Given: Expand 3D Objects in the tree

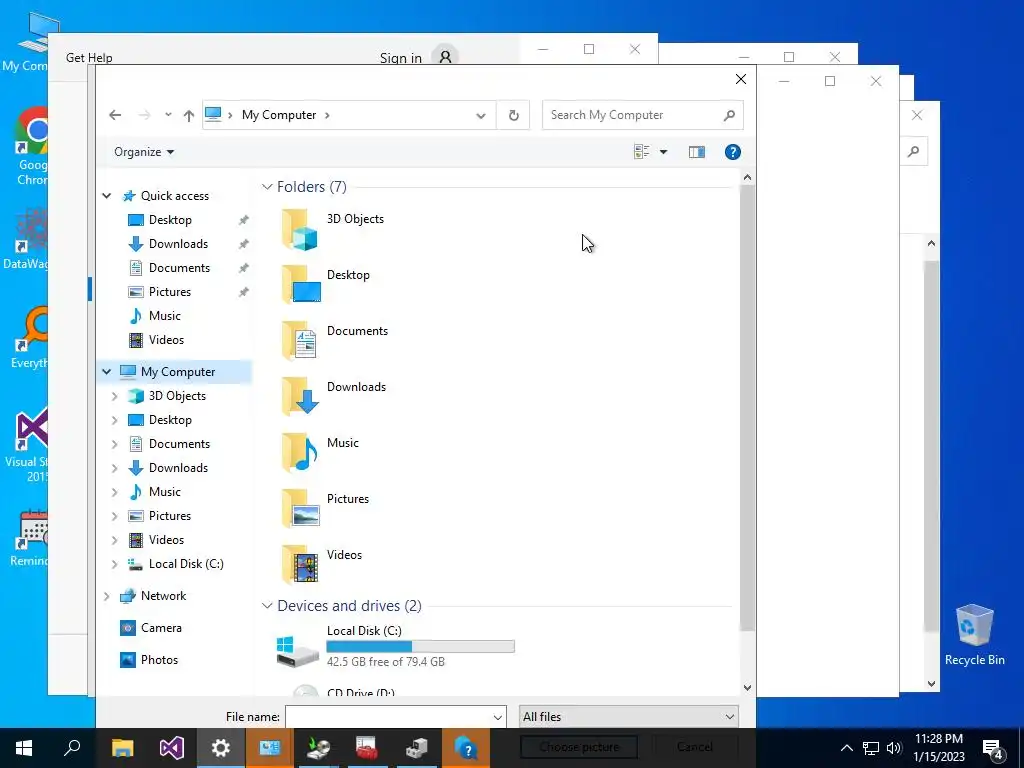Looking at the screenshot, I should click(x=114, y=396).
